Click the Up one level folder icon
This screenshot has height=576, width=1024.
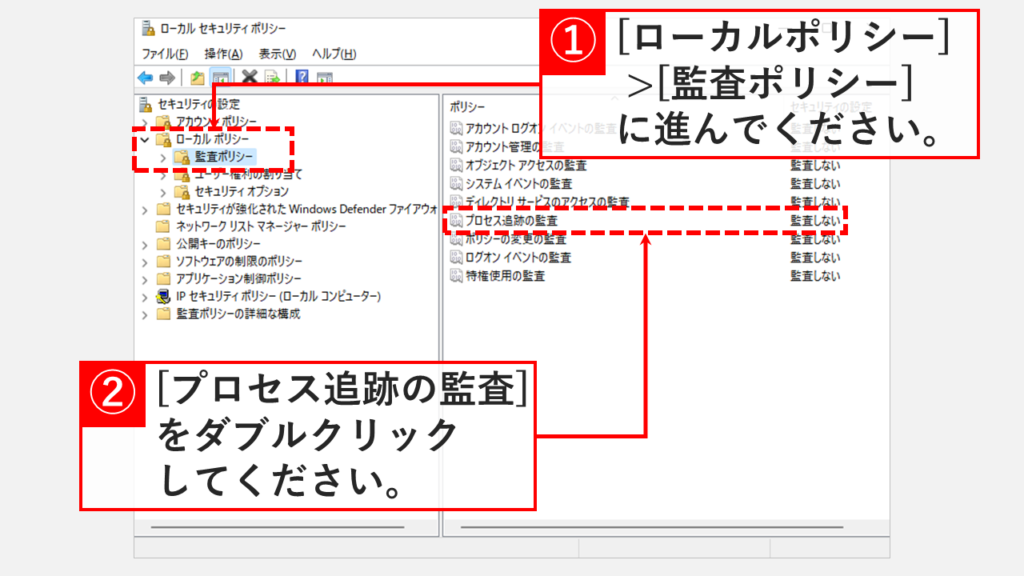198,78
